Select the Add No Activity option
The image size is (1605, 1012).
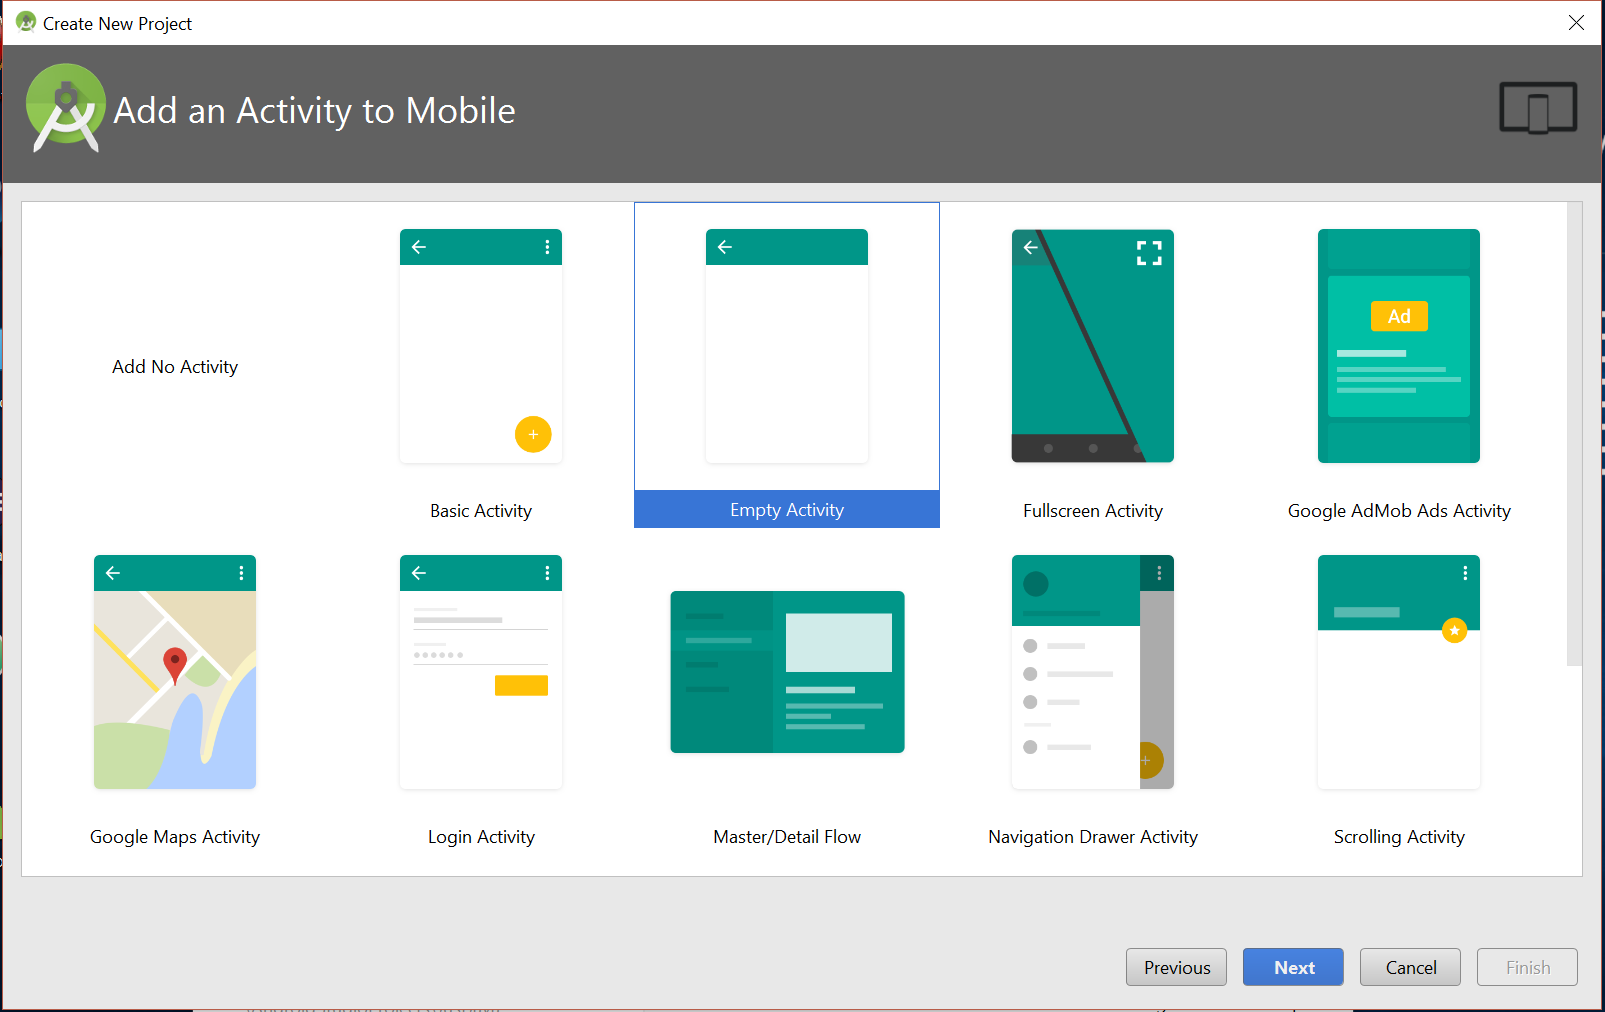pyautogui.click(x=175, y=367)
